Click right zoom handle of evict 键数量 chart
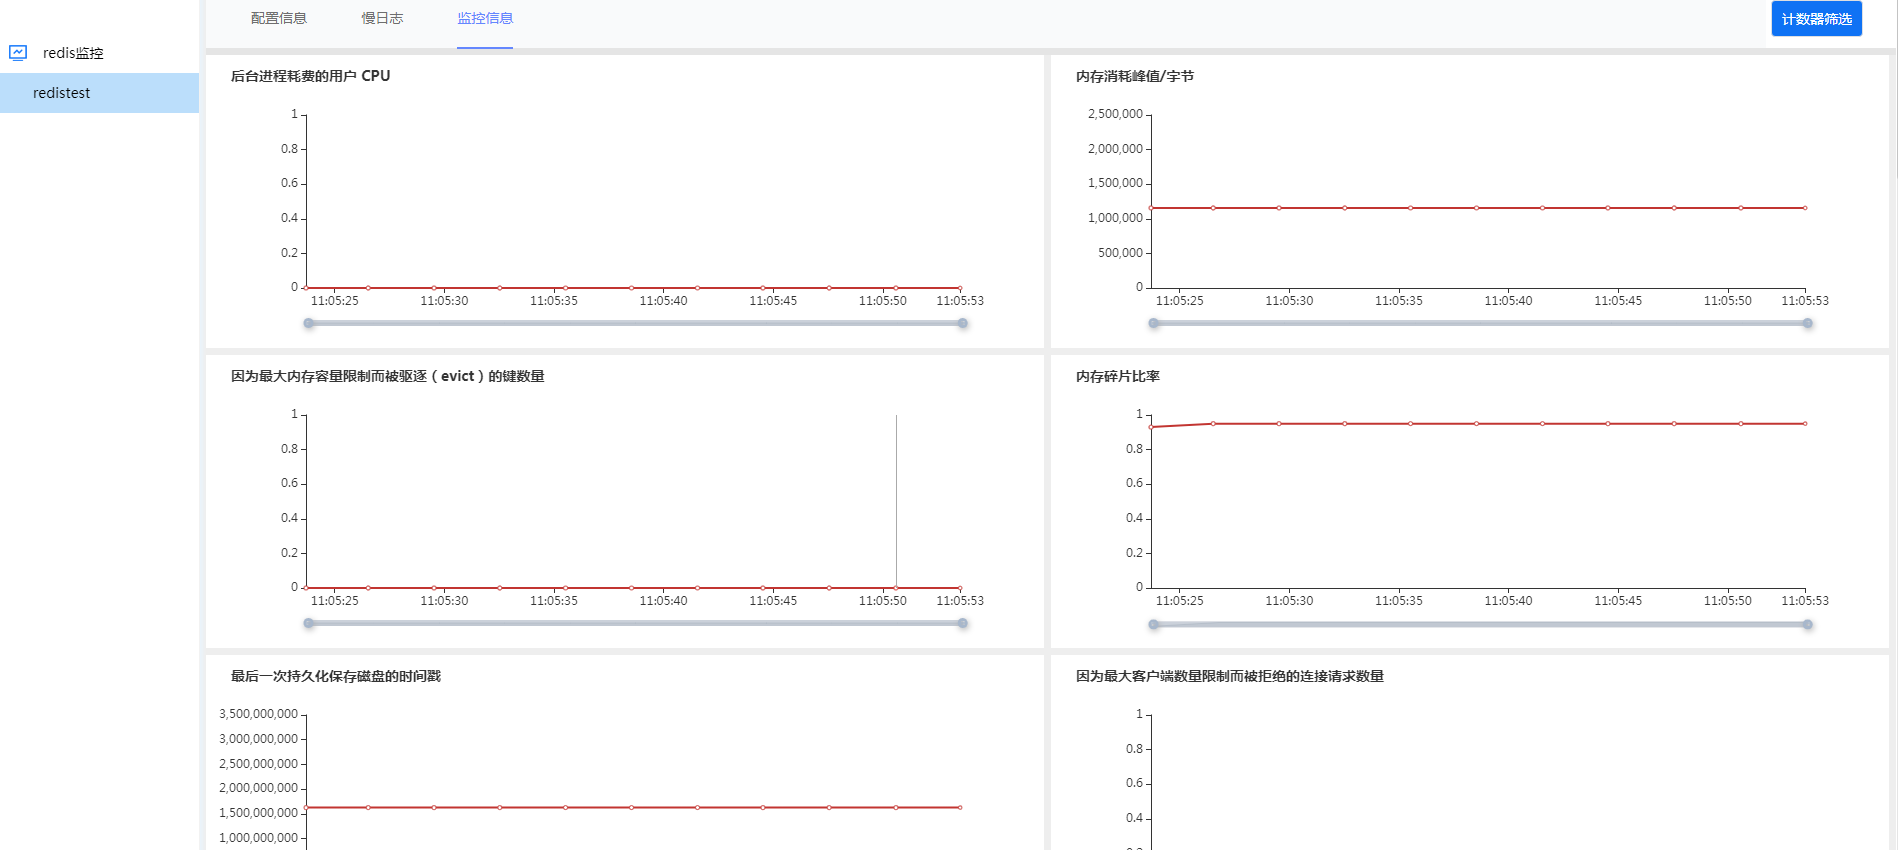The image size is (1898, 850). pos(963,623)
